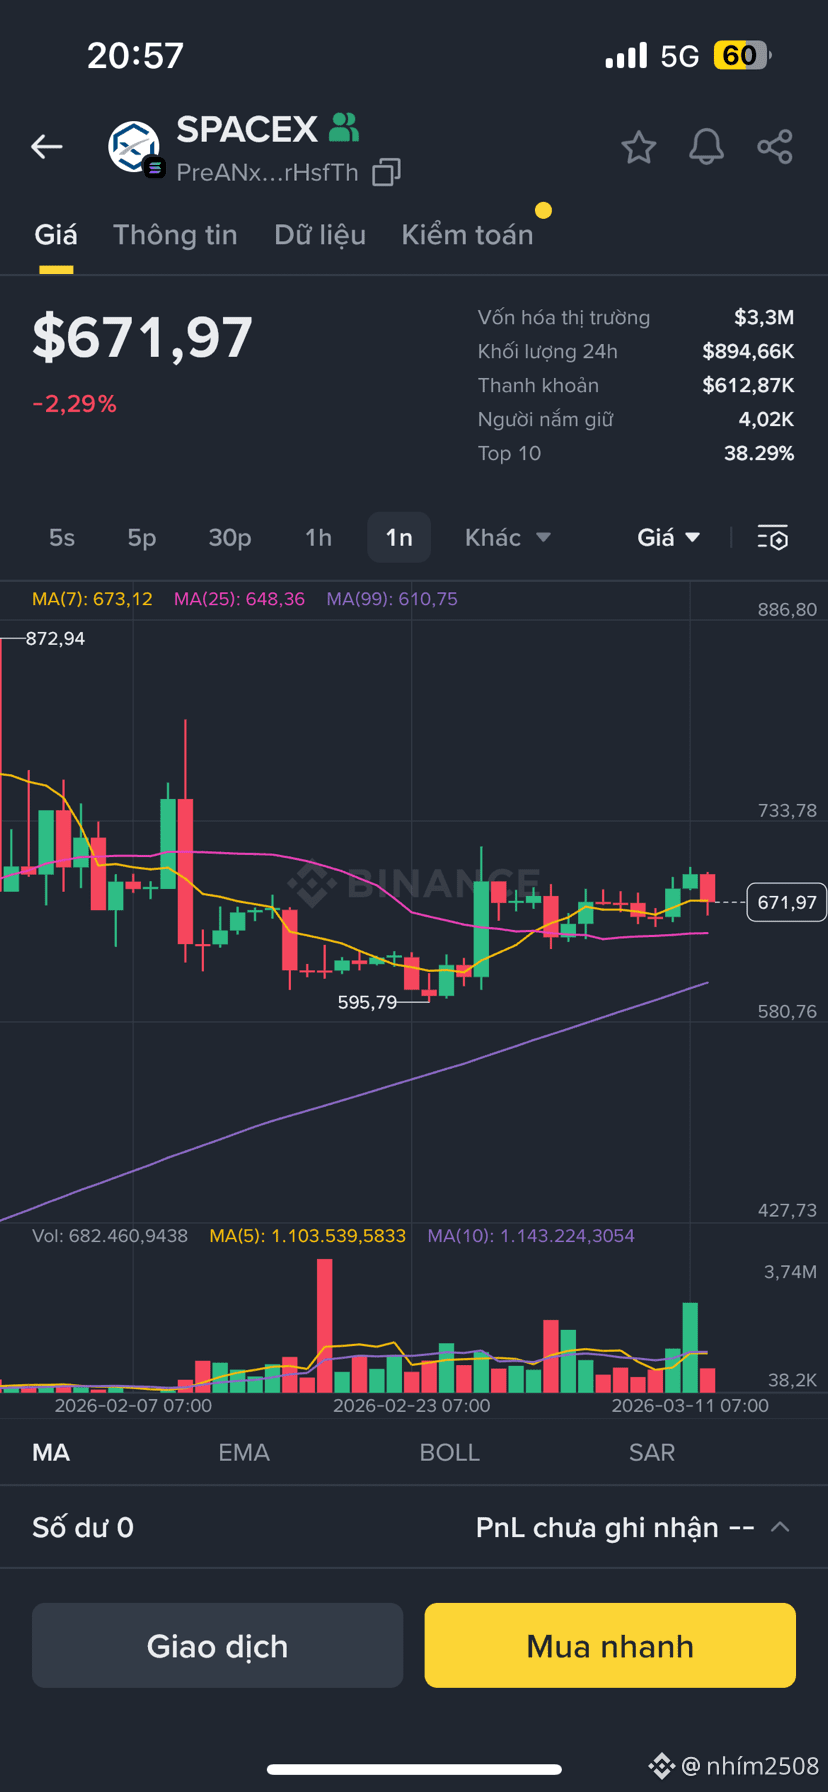Tap the Vốn hóa thị trường $3,3M value
Image resolution: width=828 pixels, height=1792 pixels.
764,317
